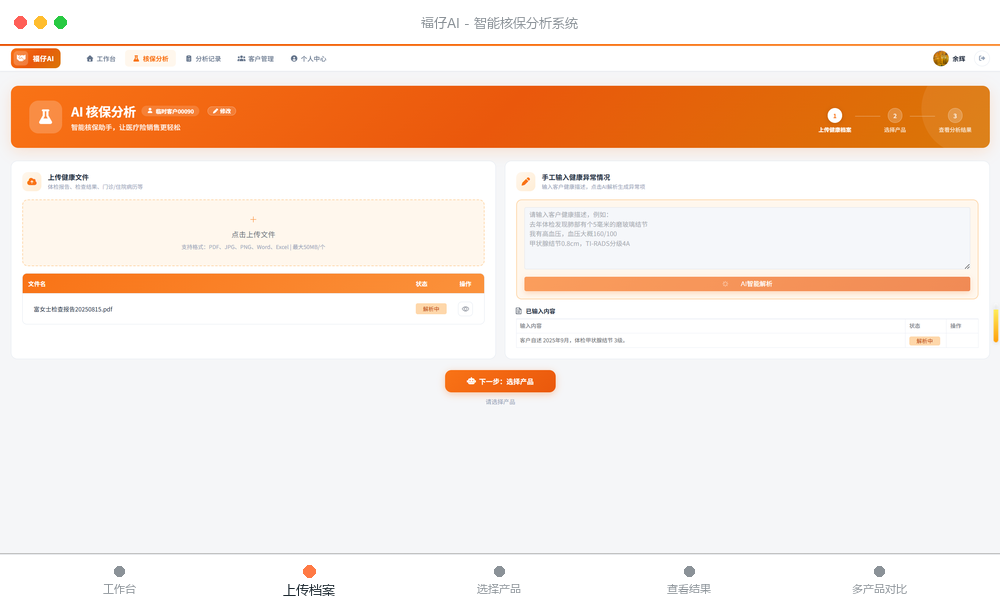
Task: Open the 工作台 nav item
Action: (x=101, y=59)
